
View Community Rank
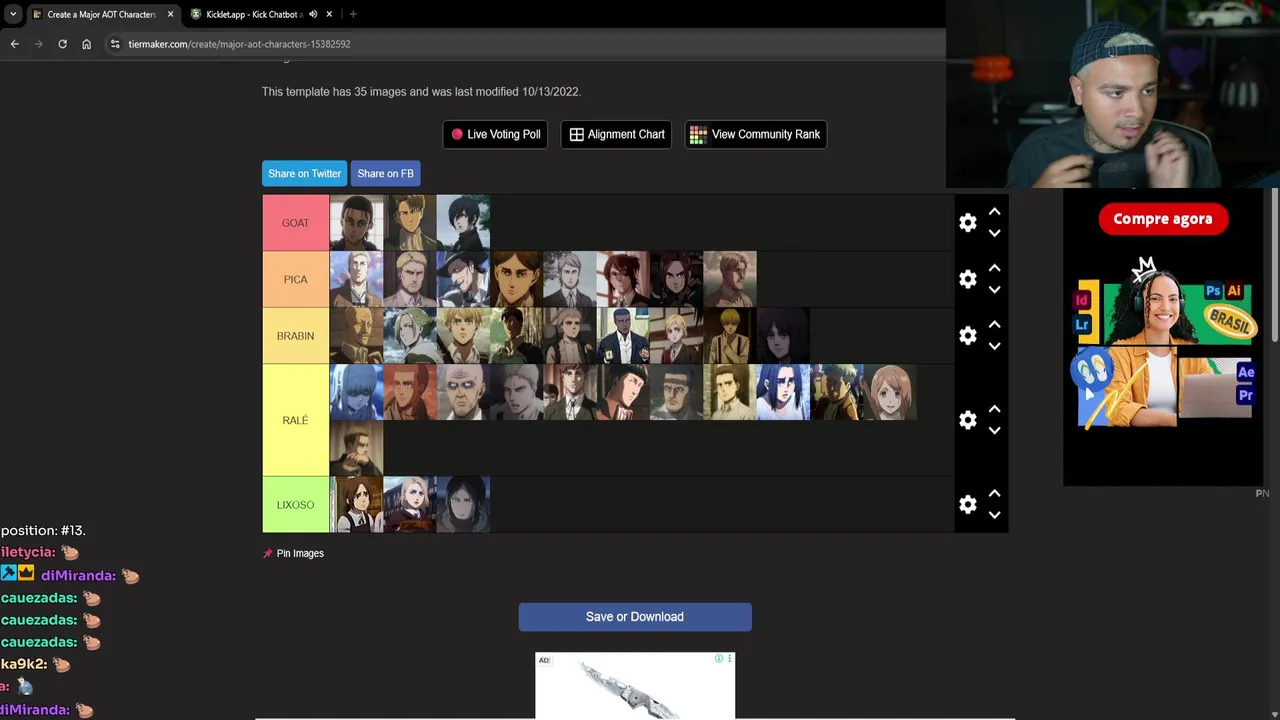pyautogui.click(x=755, y=134)
